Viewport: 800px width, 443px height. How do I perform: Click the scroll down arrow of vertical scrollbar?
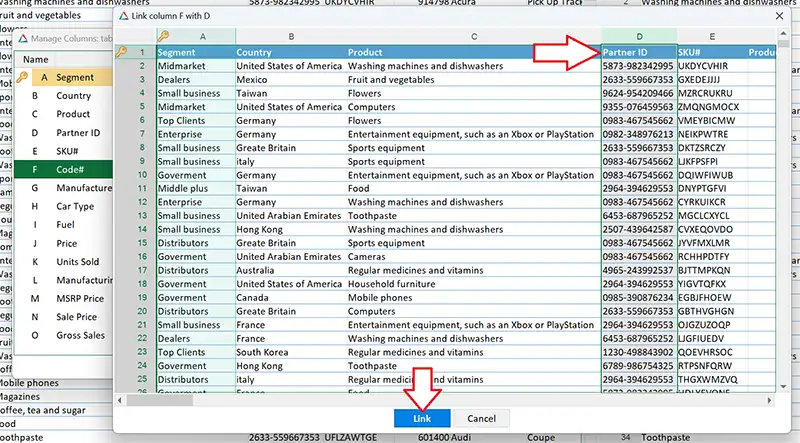(783, 387)
